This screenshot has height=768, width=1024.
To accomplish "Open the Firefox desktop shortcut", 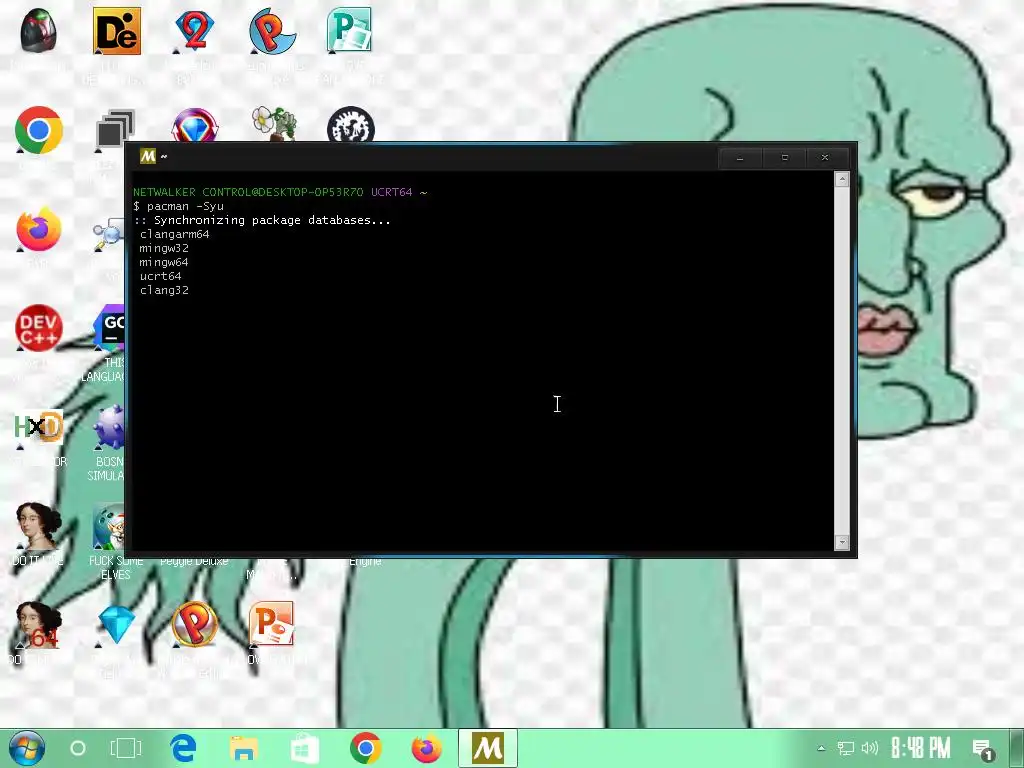I will 39,229.
